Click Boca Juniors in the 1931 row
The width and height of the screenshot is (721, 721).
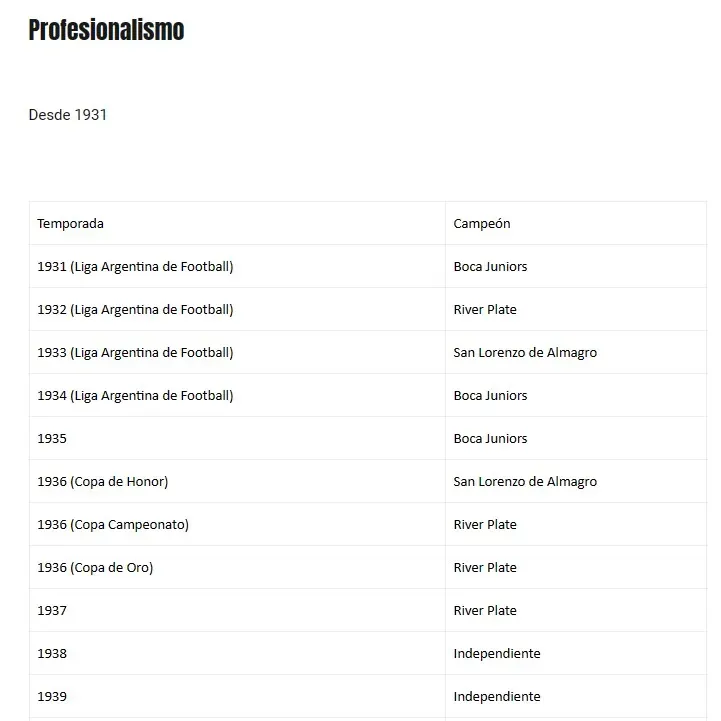tap(490, 267)
